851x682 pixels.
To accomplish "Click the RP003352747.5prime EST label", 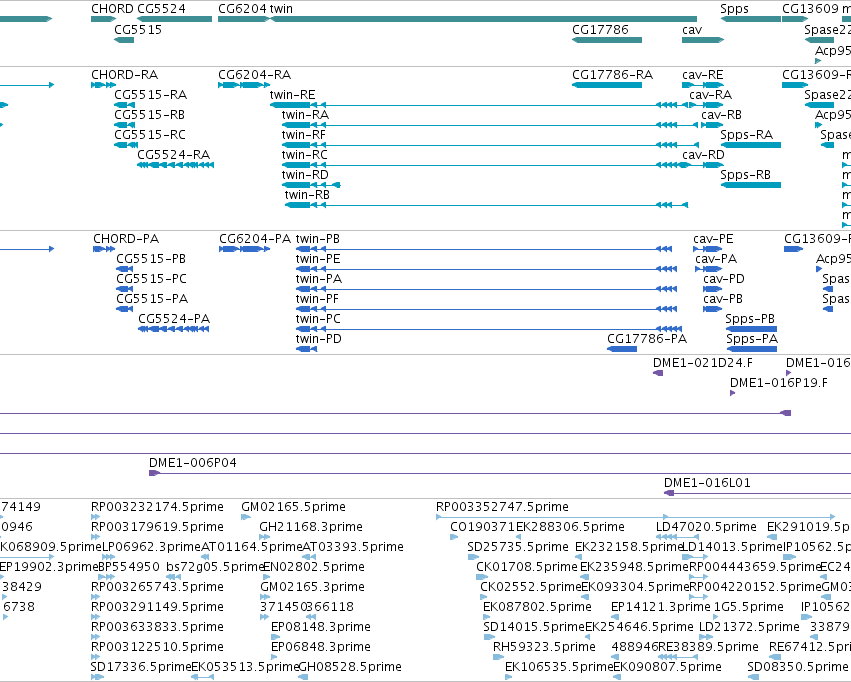I will pyautogui.click(x=503, y=507).
